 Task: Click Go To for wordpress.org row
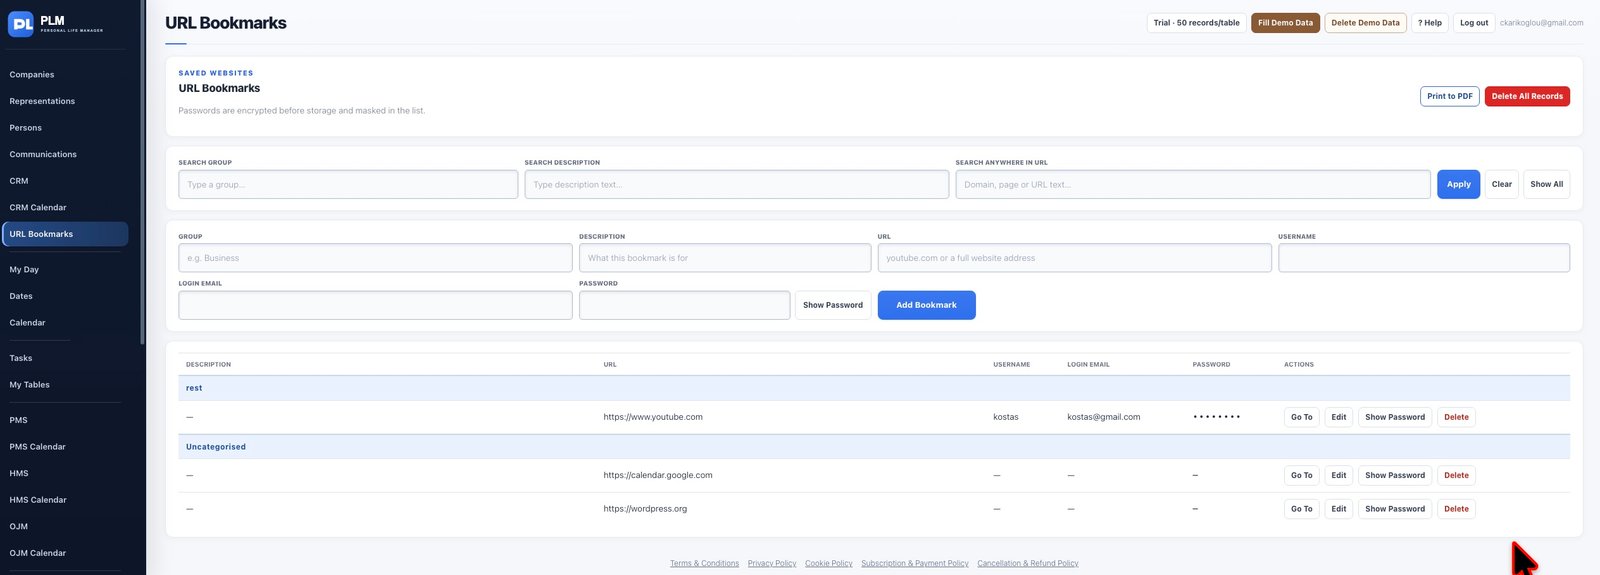[1301, 509]
